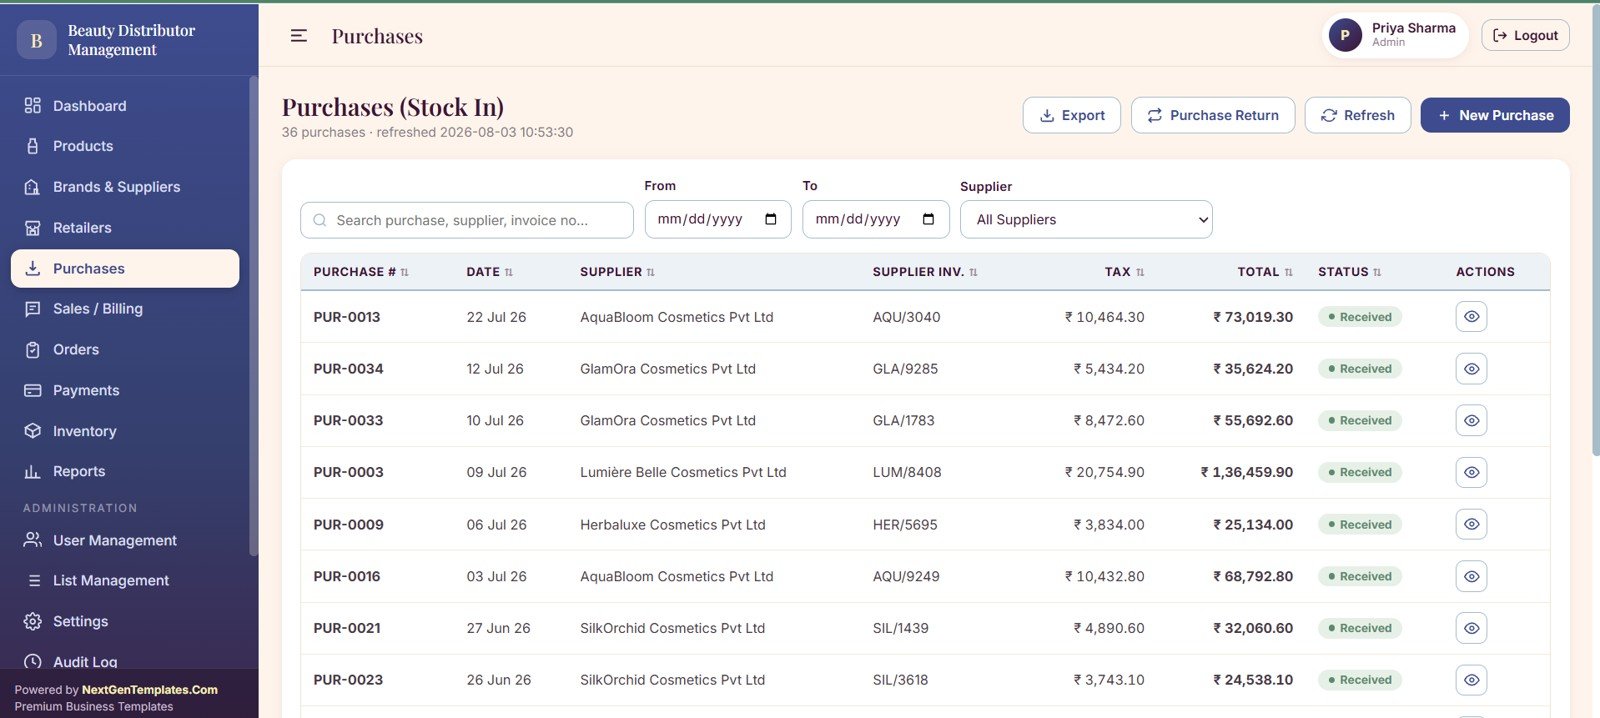This screenshot has height=718, width=1600.
Task: Navigate to Retailers
Action: (x=125, y=228)
